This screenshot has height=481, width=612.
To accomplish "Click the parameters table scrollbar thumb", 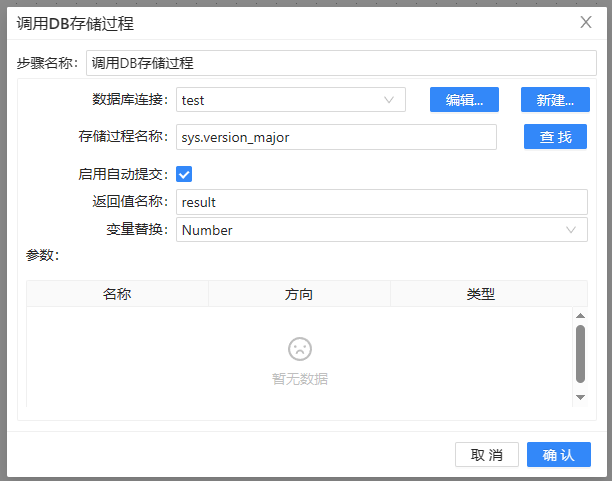I will click(580, 353).
